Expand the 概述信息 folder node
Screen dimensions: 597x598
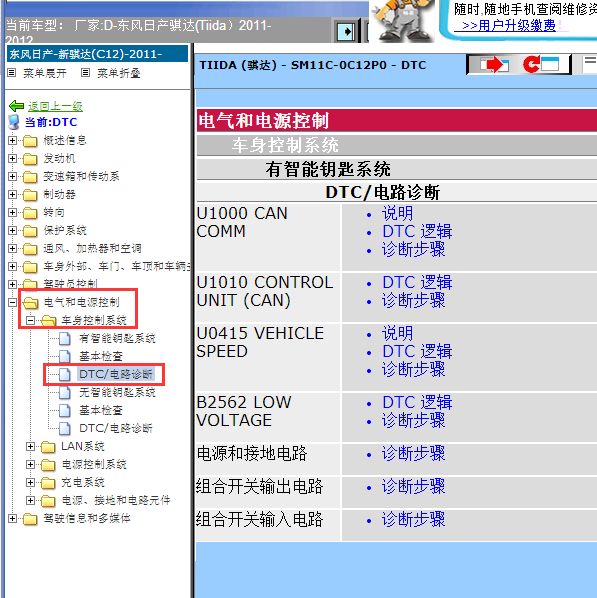12,140
